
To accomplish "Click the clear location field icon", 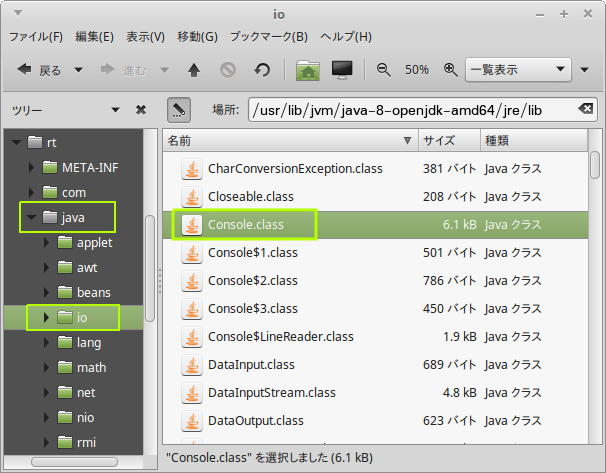I will point(585,109).
